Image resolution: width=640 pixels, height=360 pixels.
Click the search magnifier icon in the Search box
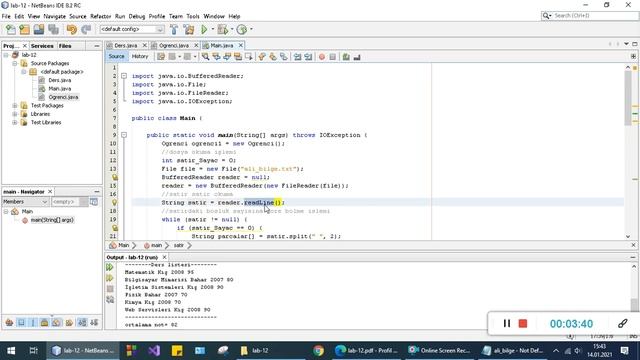click(546, 16)
